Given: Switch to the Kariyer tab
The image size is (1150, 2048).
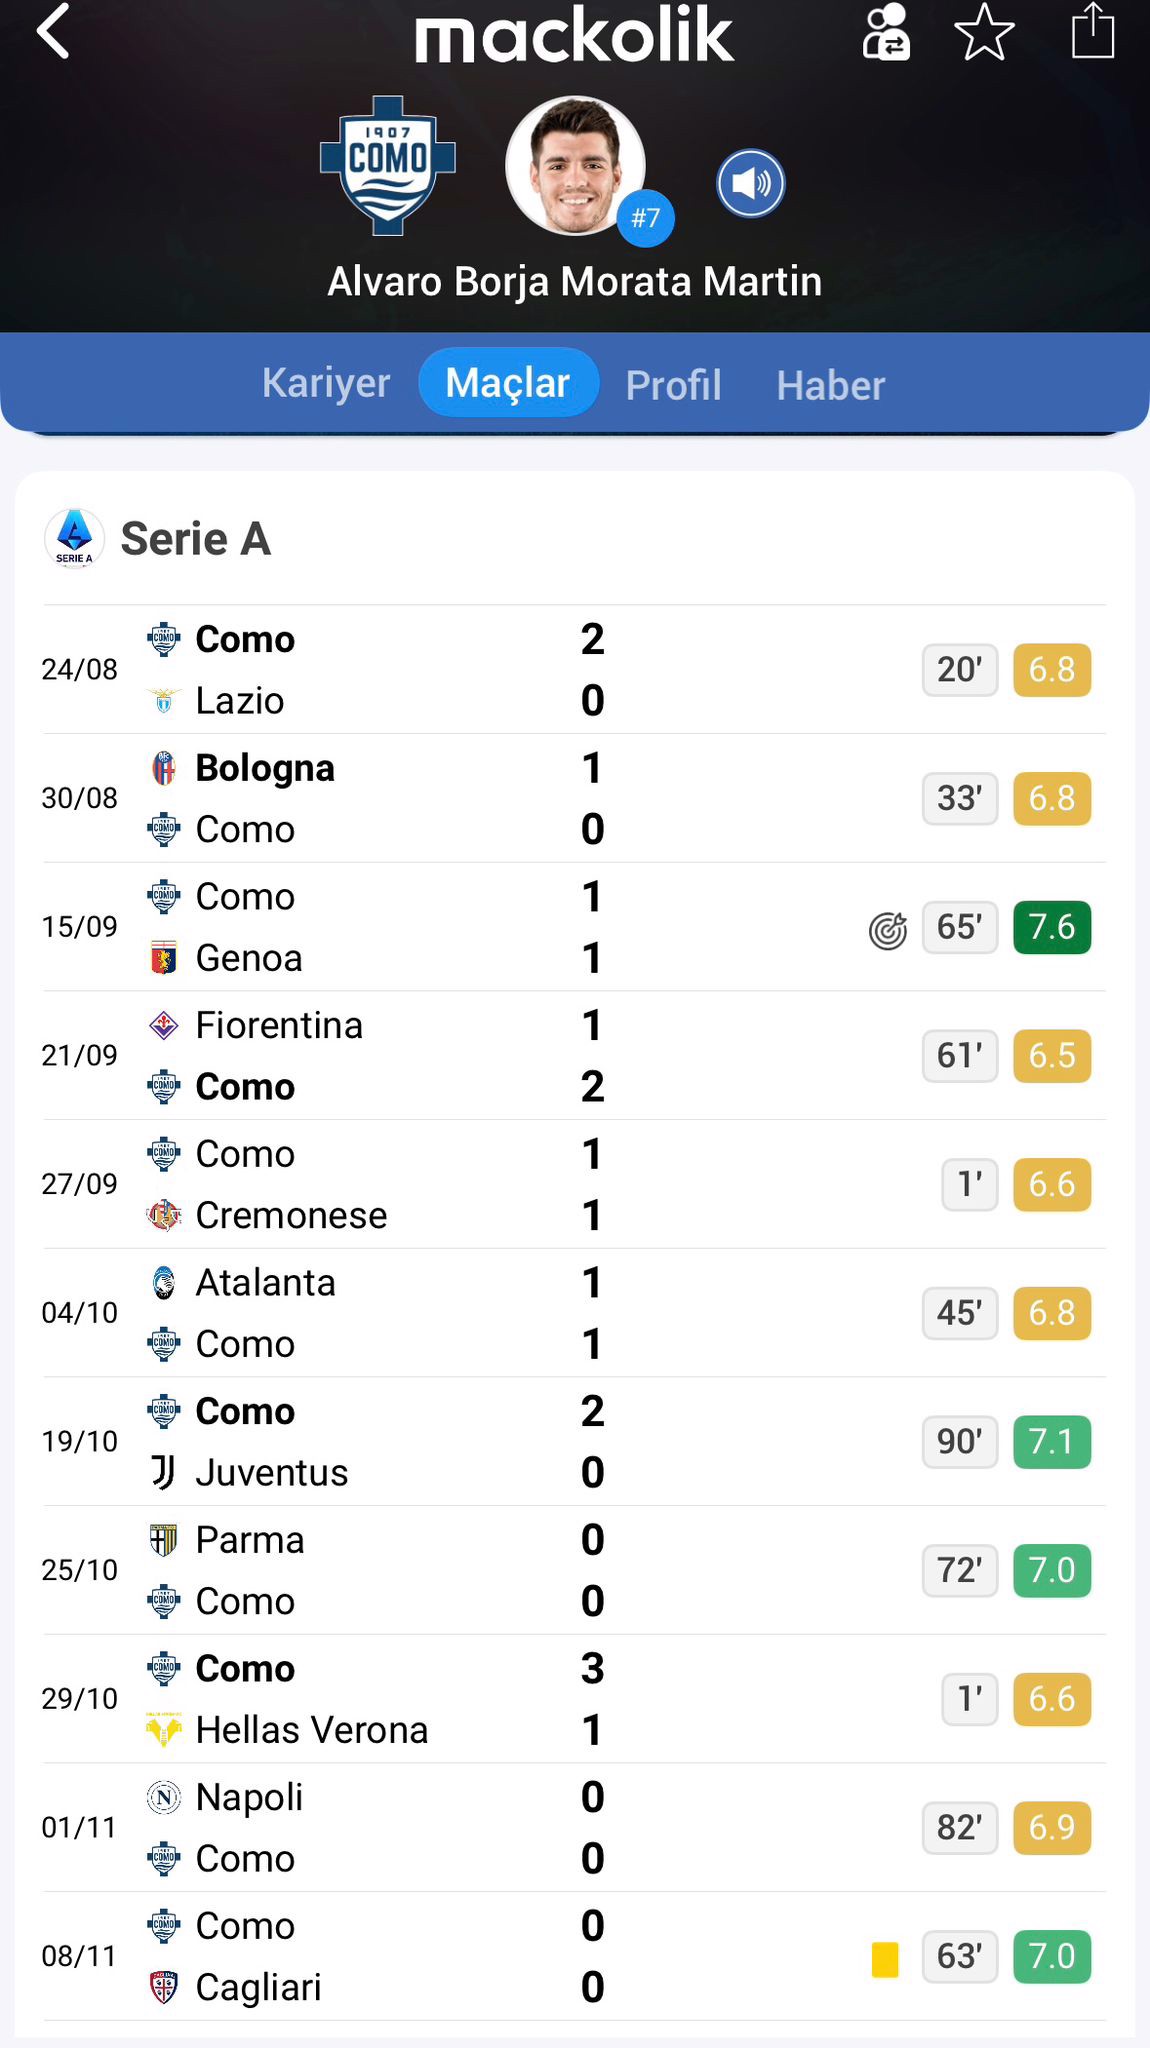Looking at the screenshot, I should point(326,383).
